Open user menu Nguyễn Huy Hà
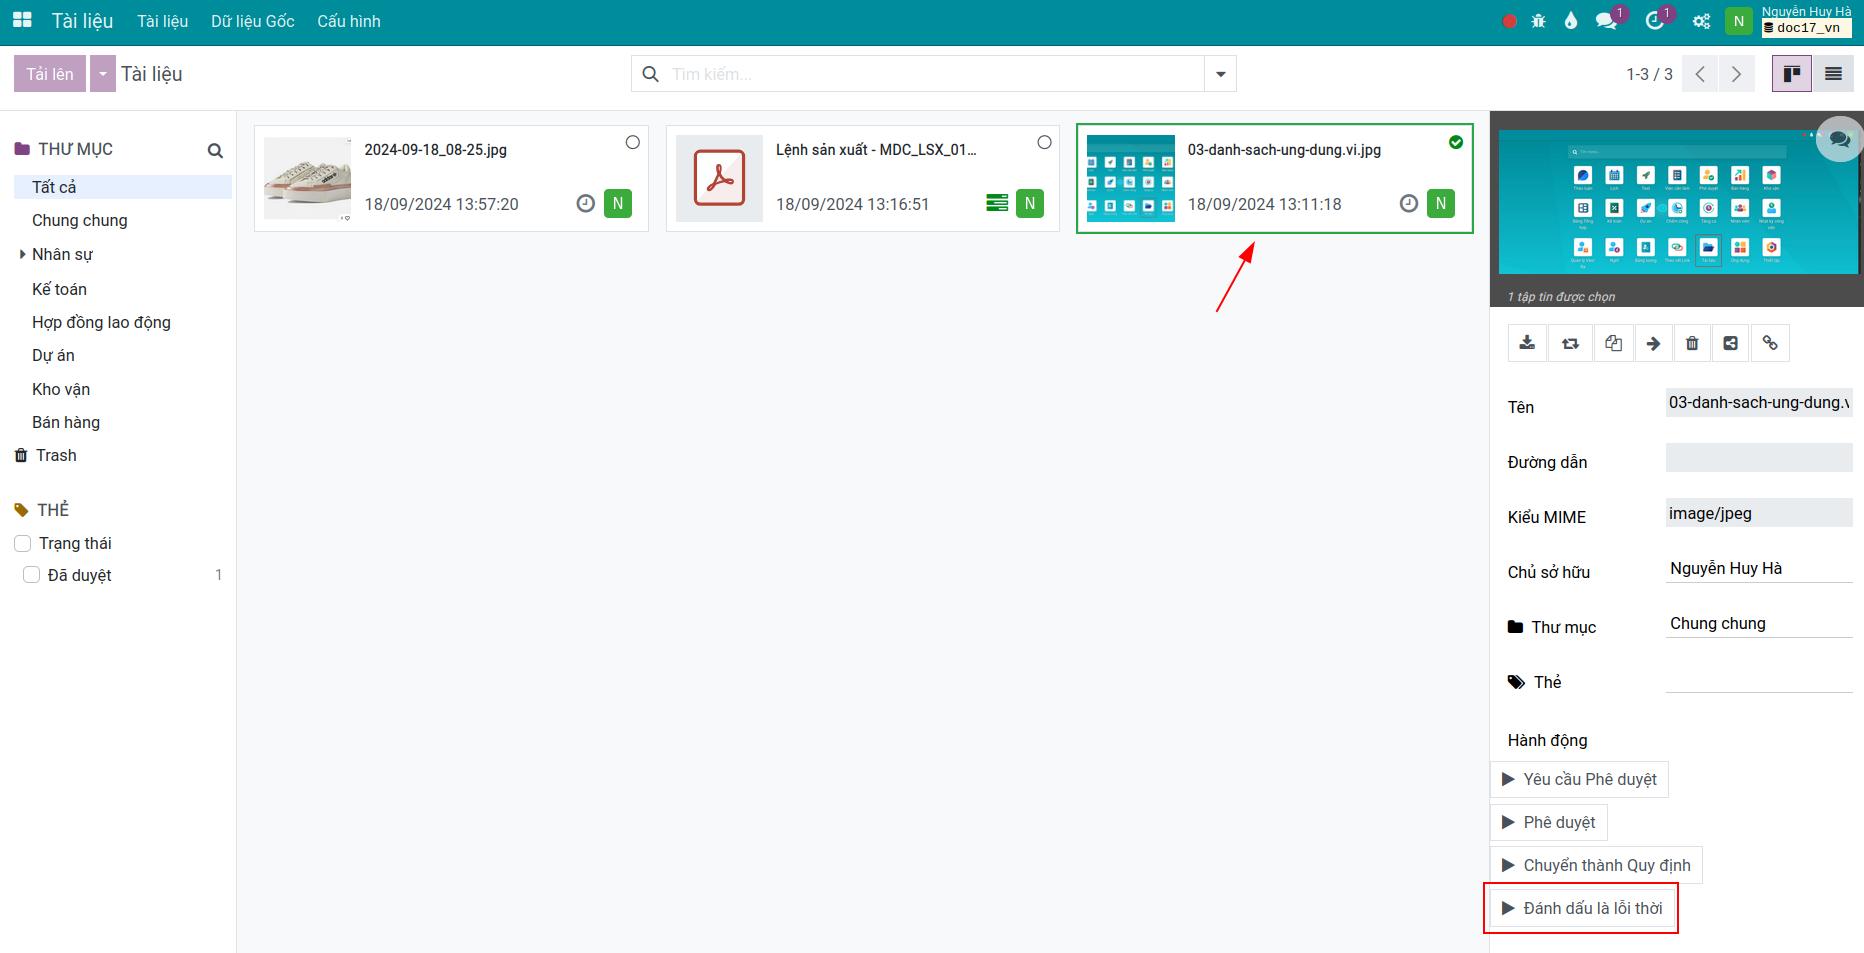The width and height of the screenshot is (1864, 953). click(x=1790, y=21)
